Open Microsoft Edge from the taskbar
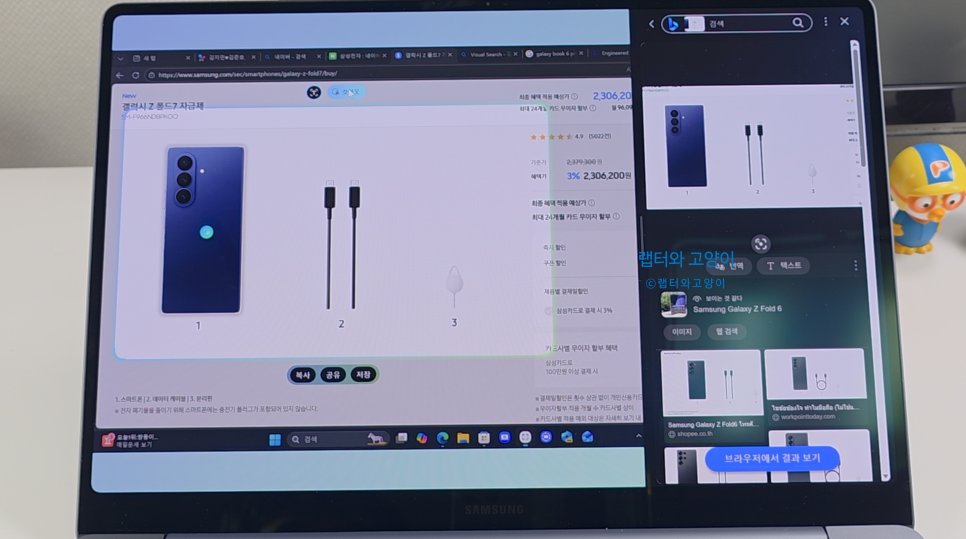966x539 pixels. point(442,438)
